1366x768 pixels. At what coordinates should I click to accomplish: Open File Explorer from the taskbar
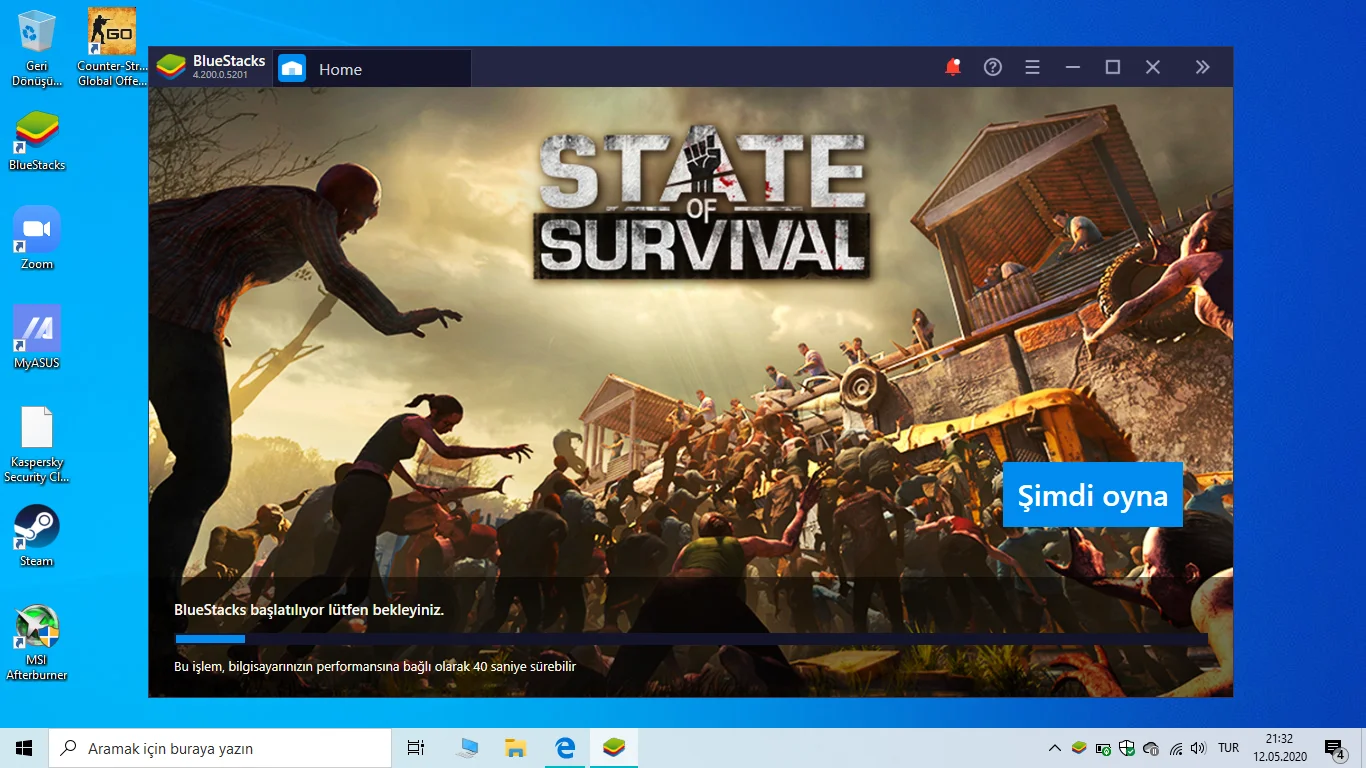click(x=515, y=748)
